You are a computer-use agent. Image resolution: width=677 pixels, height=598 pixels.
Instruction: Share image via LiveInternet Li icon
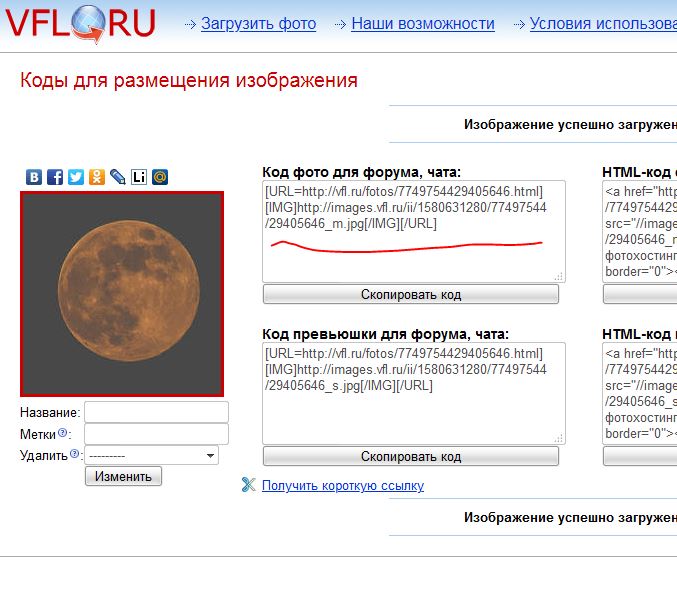tap(139, 177)
